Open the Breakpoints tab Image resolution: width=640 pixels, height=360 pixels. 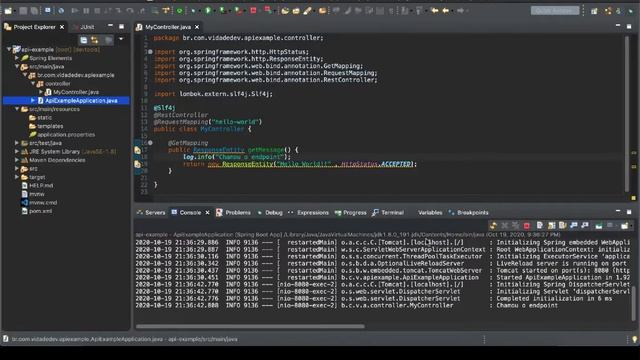(469, 213)
